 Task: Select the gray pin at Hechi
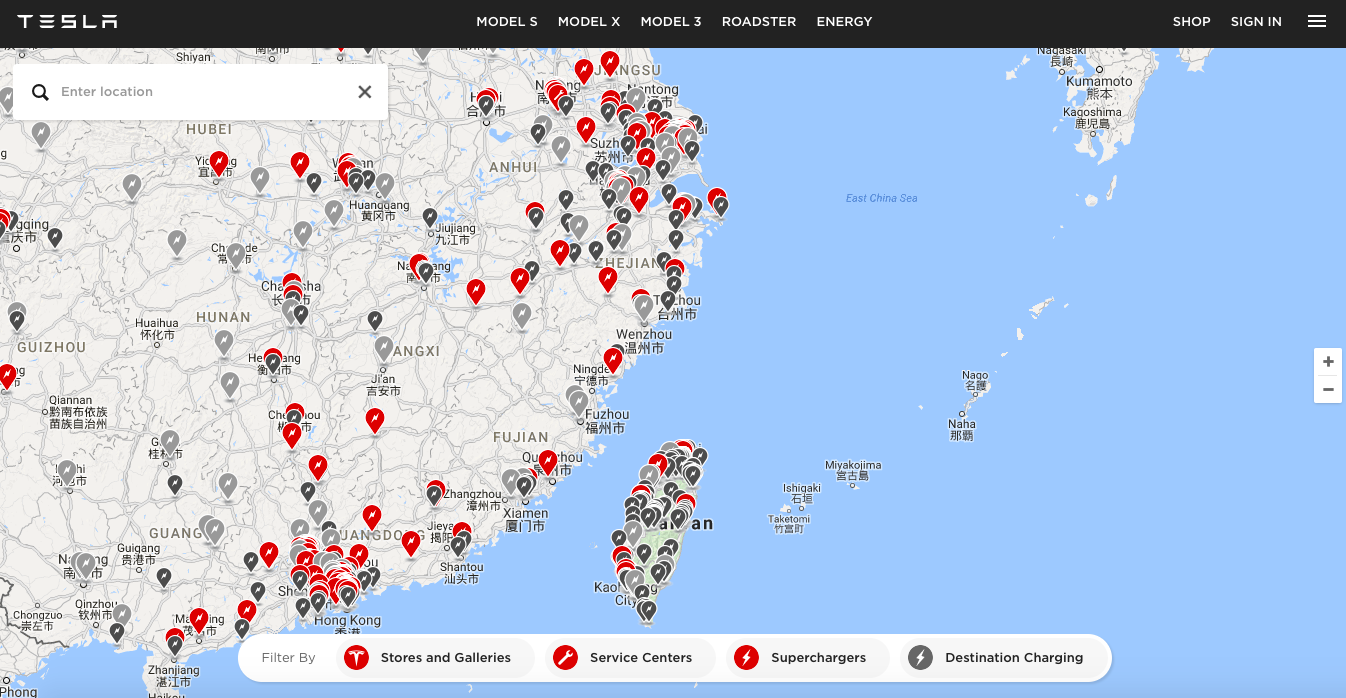(67, 471)
